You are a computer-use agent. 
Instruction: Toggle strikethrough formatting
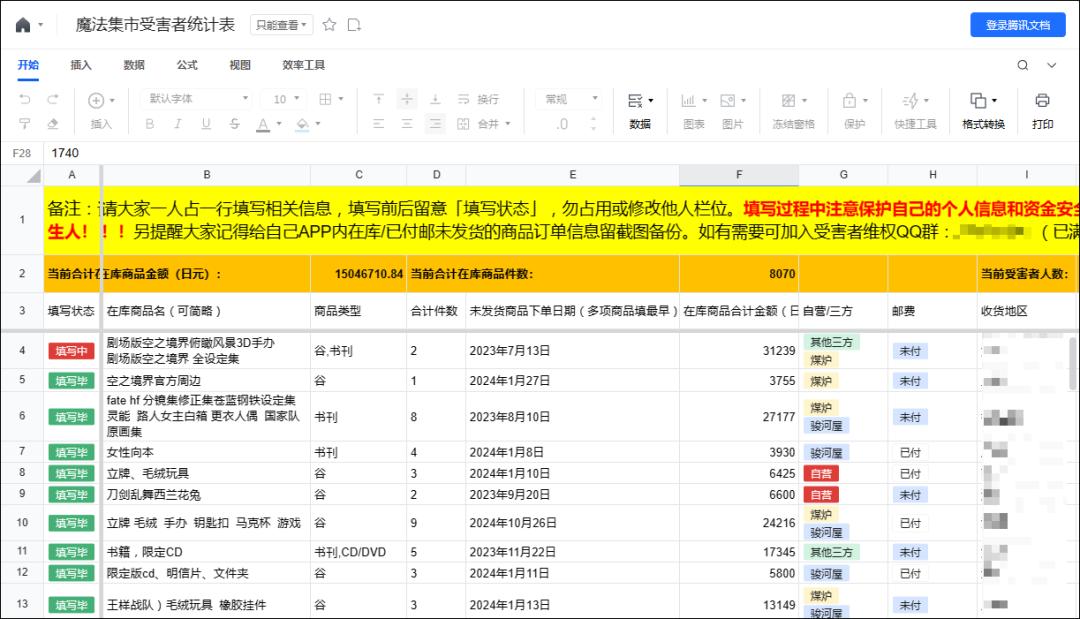[x=234, y=124]
